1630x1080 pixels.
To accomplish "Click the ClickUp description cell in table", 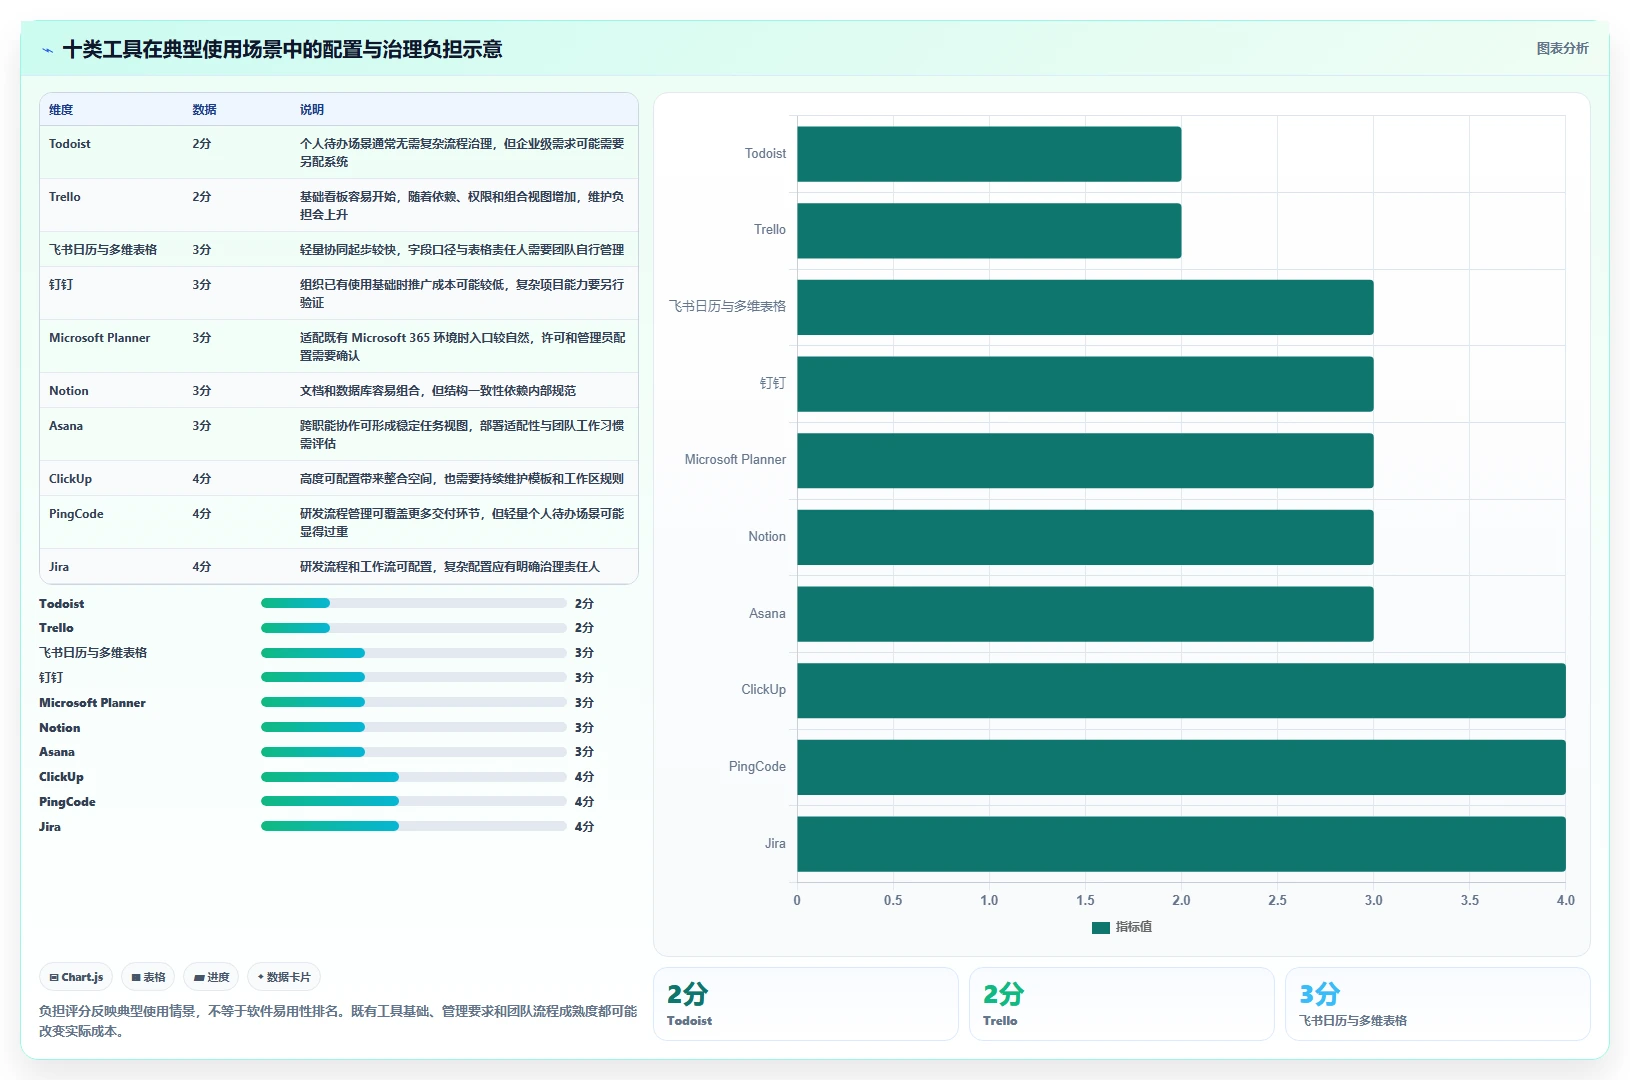I will pyautogui.click(x=462, y=479).
